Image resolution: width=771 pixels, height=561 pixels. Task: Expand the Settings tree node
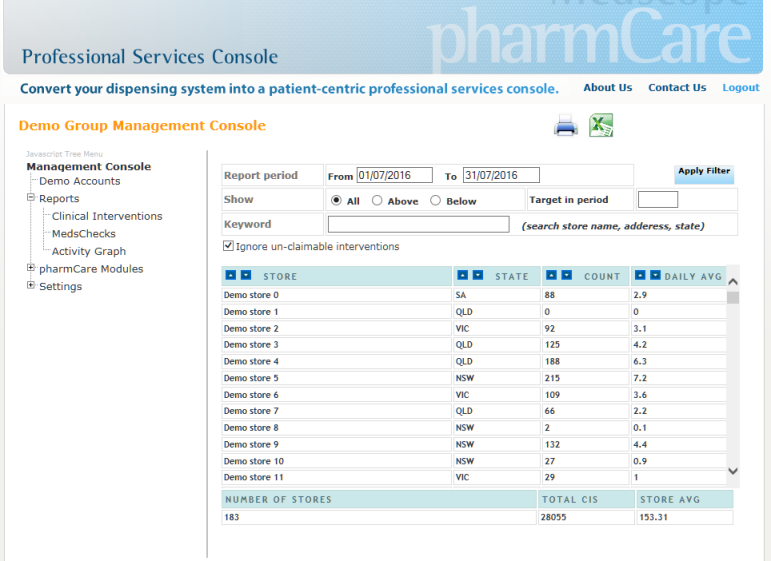coord(31,285)
